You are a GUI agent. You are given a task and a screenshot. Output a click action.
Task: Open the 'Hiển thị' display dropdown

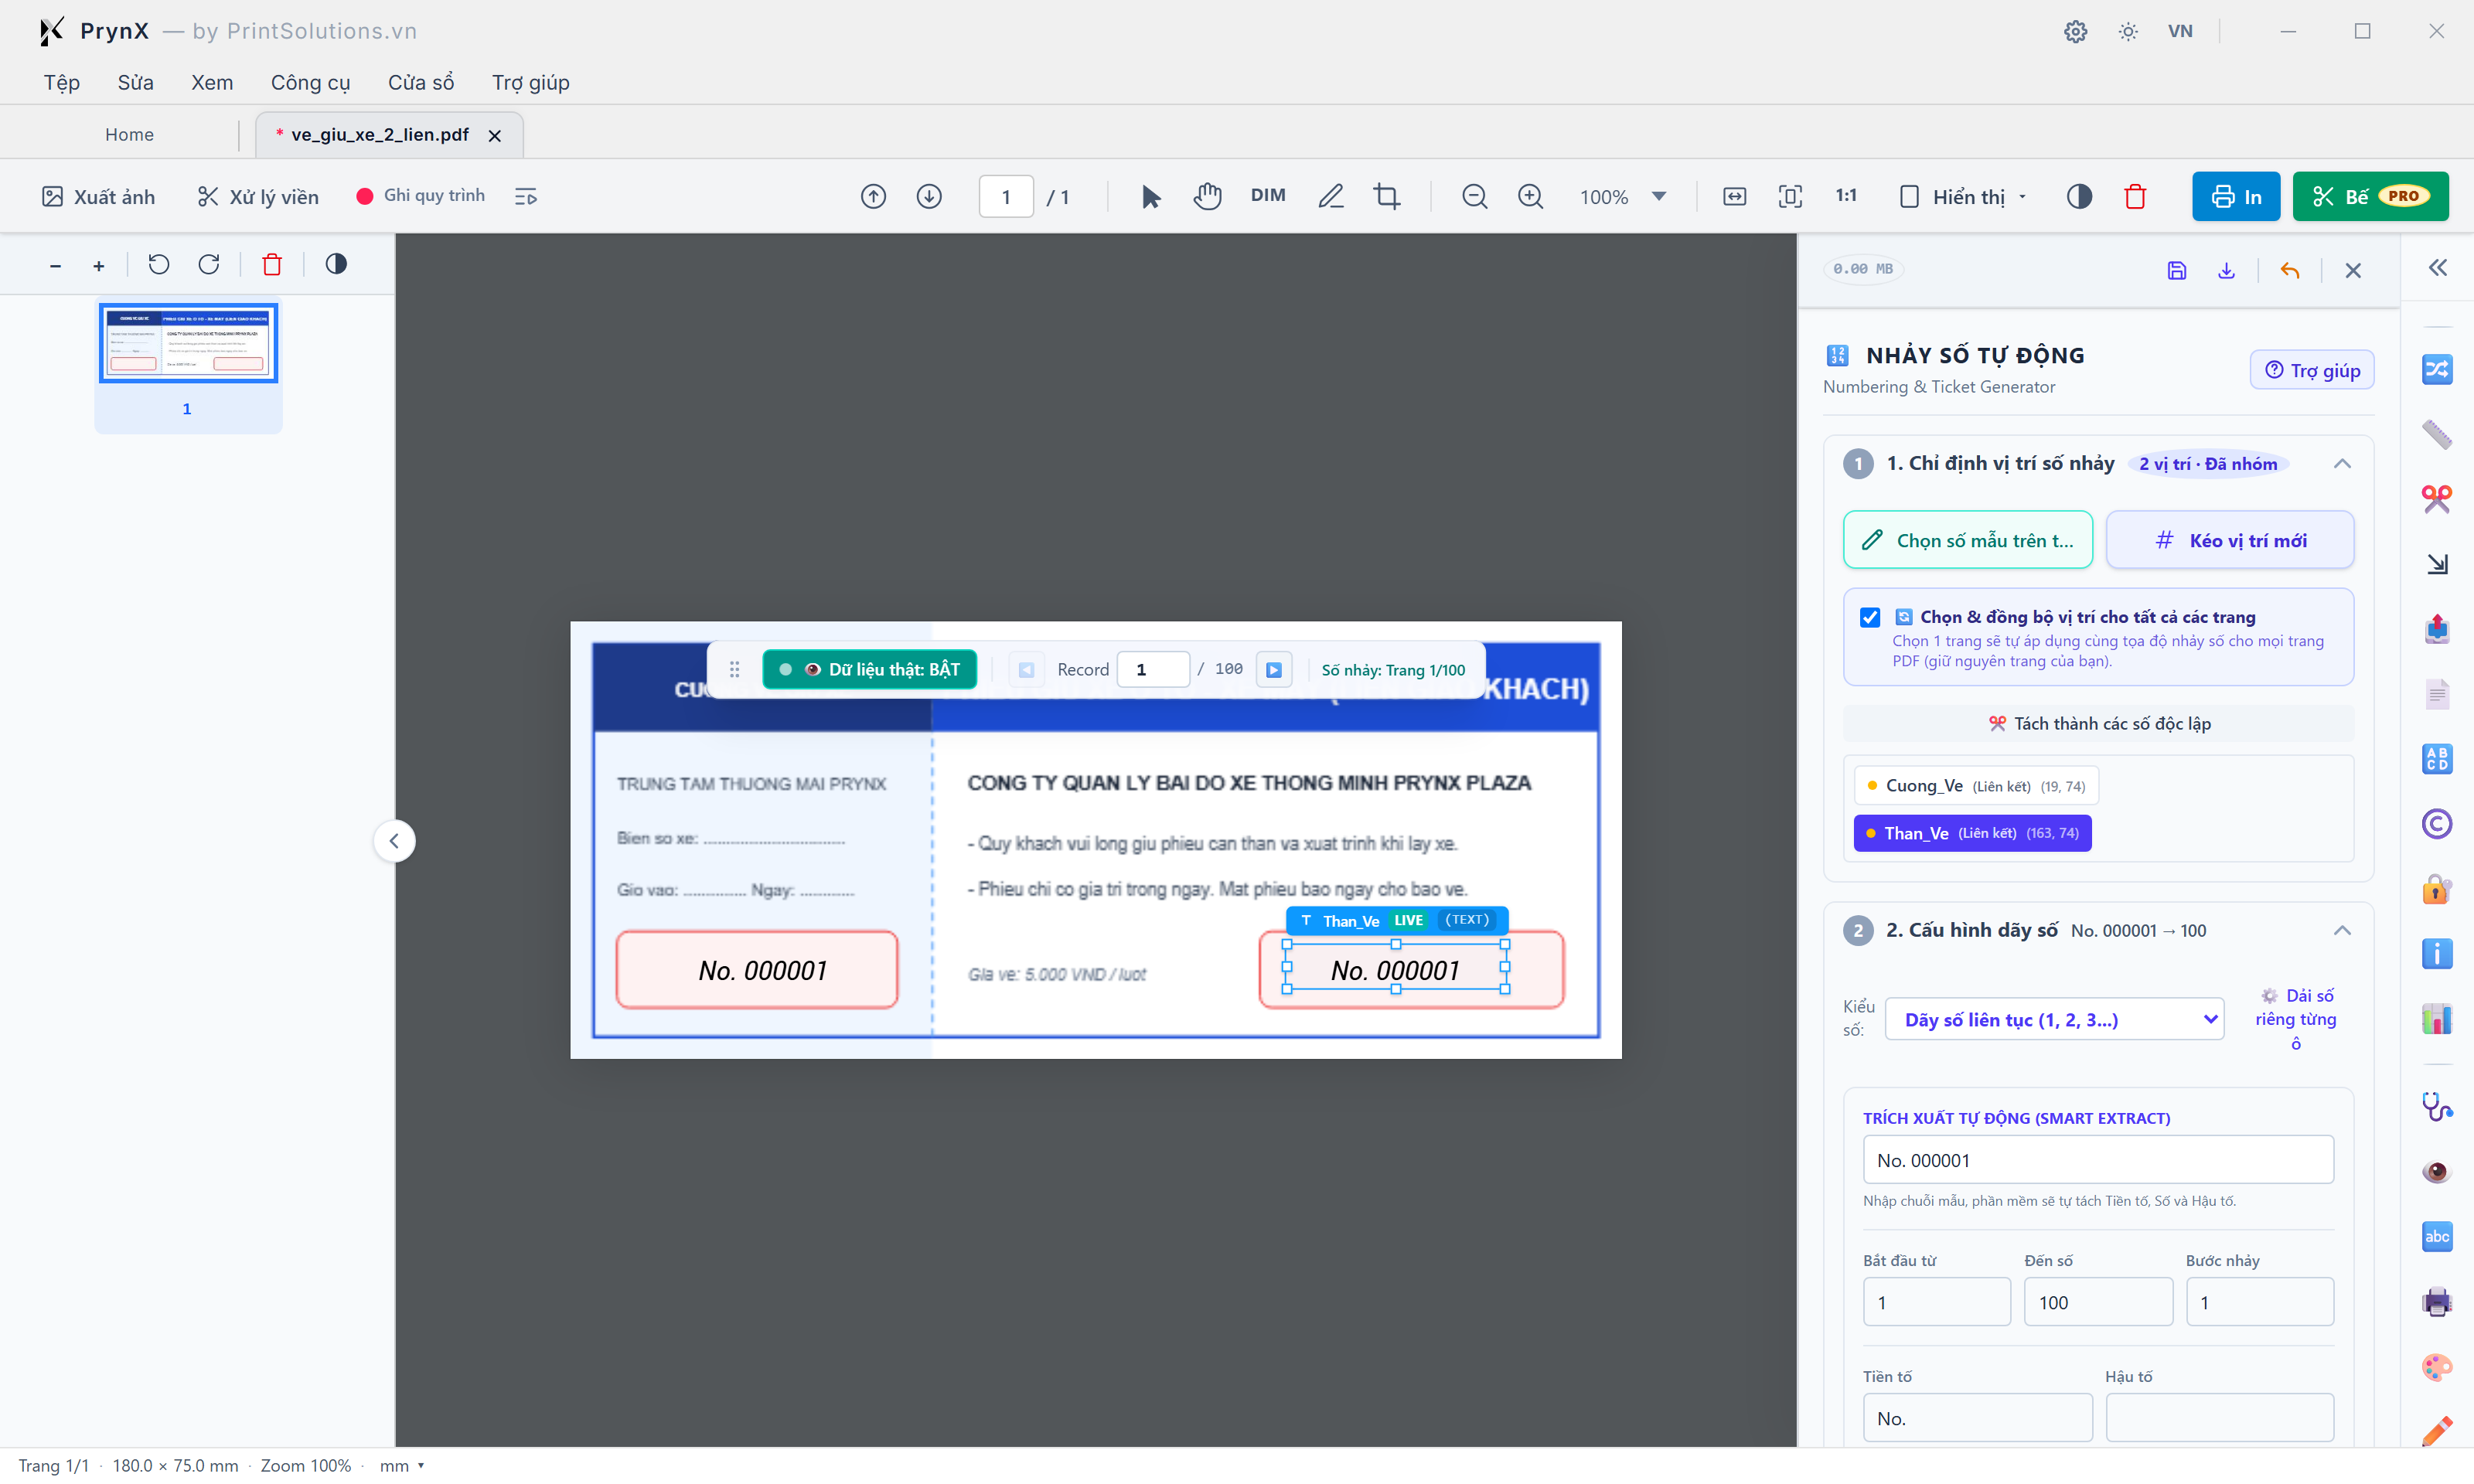pyautogui.click(x=1963, y=197)
